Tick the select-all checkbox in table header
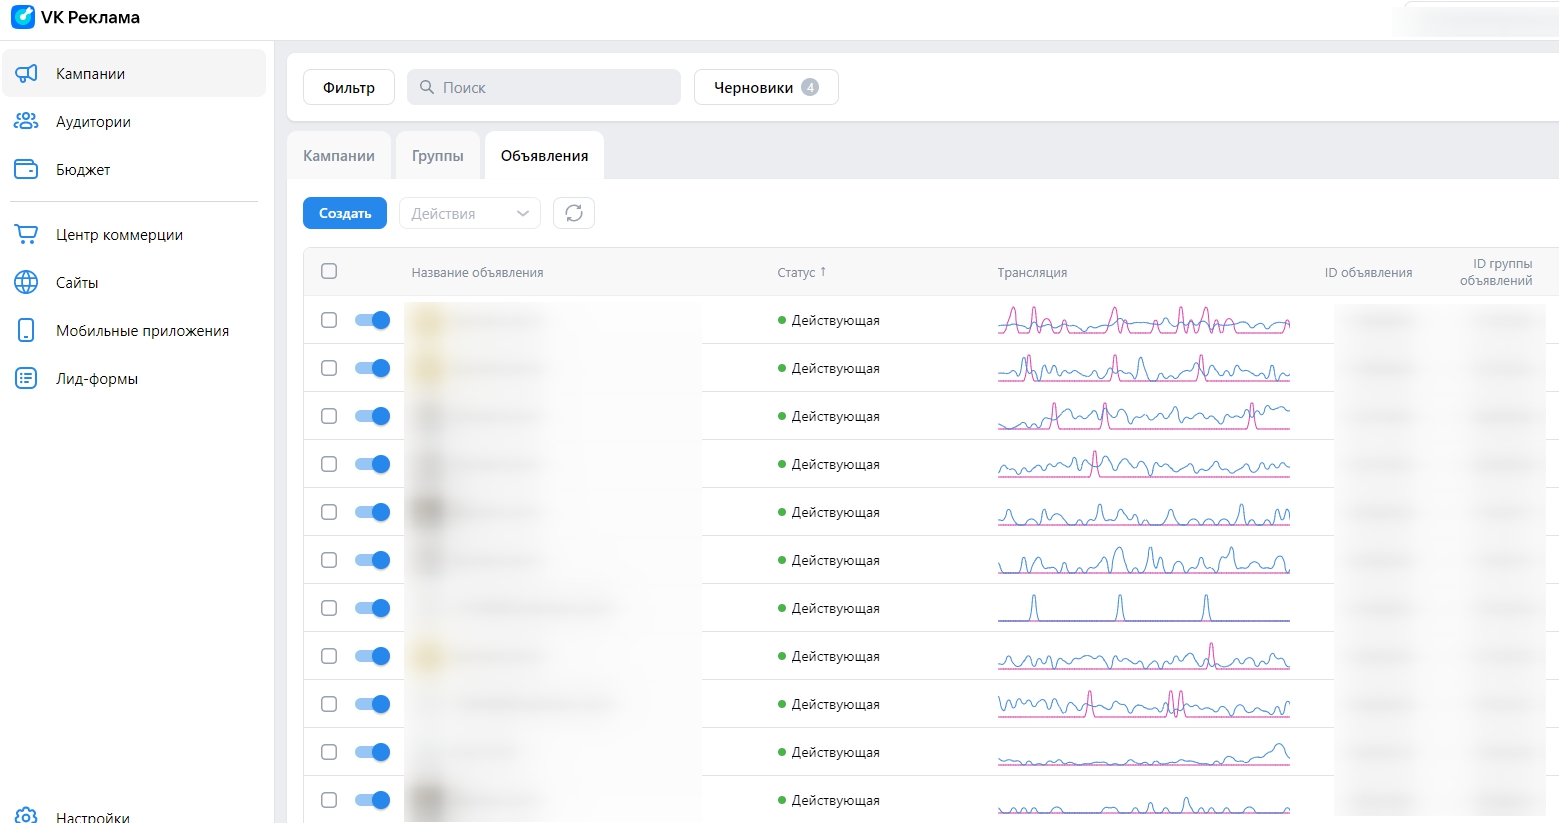 [329, 271]
